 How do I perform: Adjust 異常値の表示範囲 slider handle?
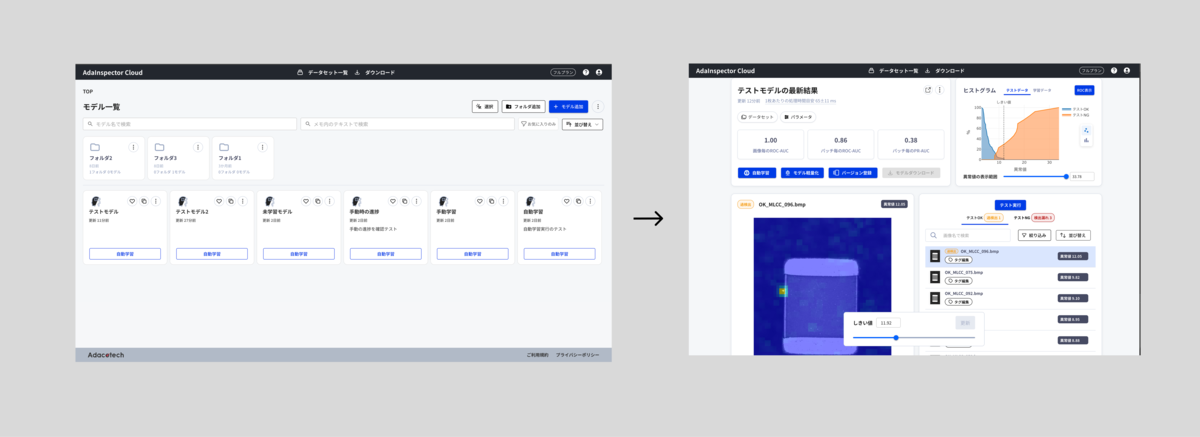click(x=1066, y=176)
